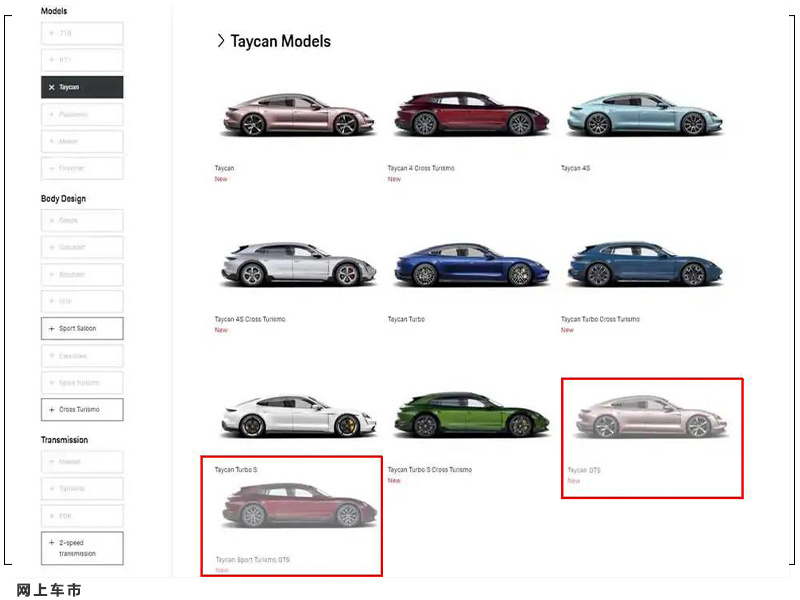Click the Models filter section heading
This screenshot has height=600, width=800.
(54, 11)
